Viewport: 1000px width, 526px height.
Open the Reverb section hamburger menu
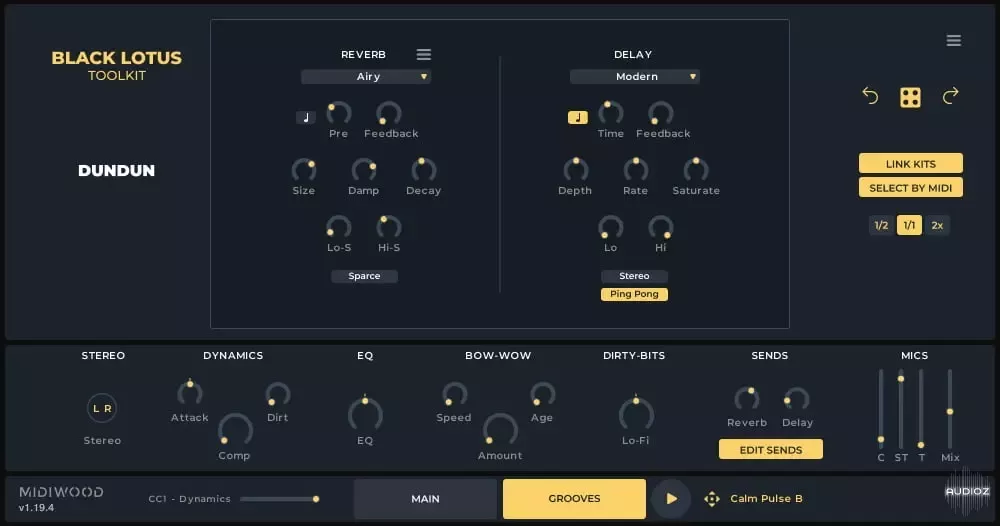424,54
